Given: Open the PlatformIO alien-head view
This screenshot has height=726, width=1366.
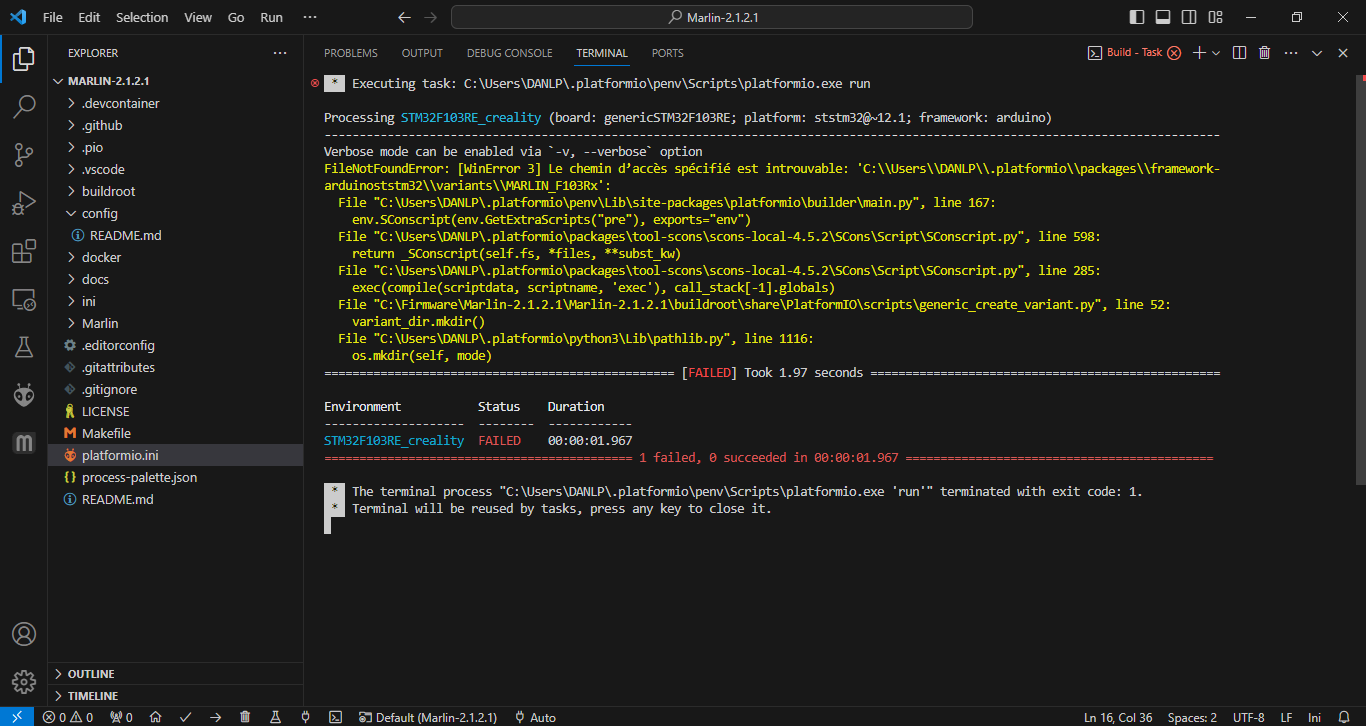Looking at the screenshot, I should tap(24, 395).
